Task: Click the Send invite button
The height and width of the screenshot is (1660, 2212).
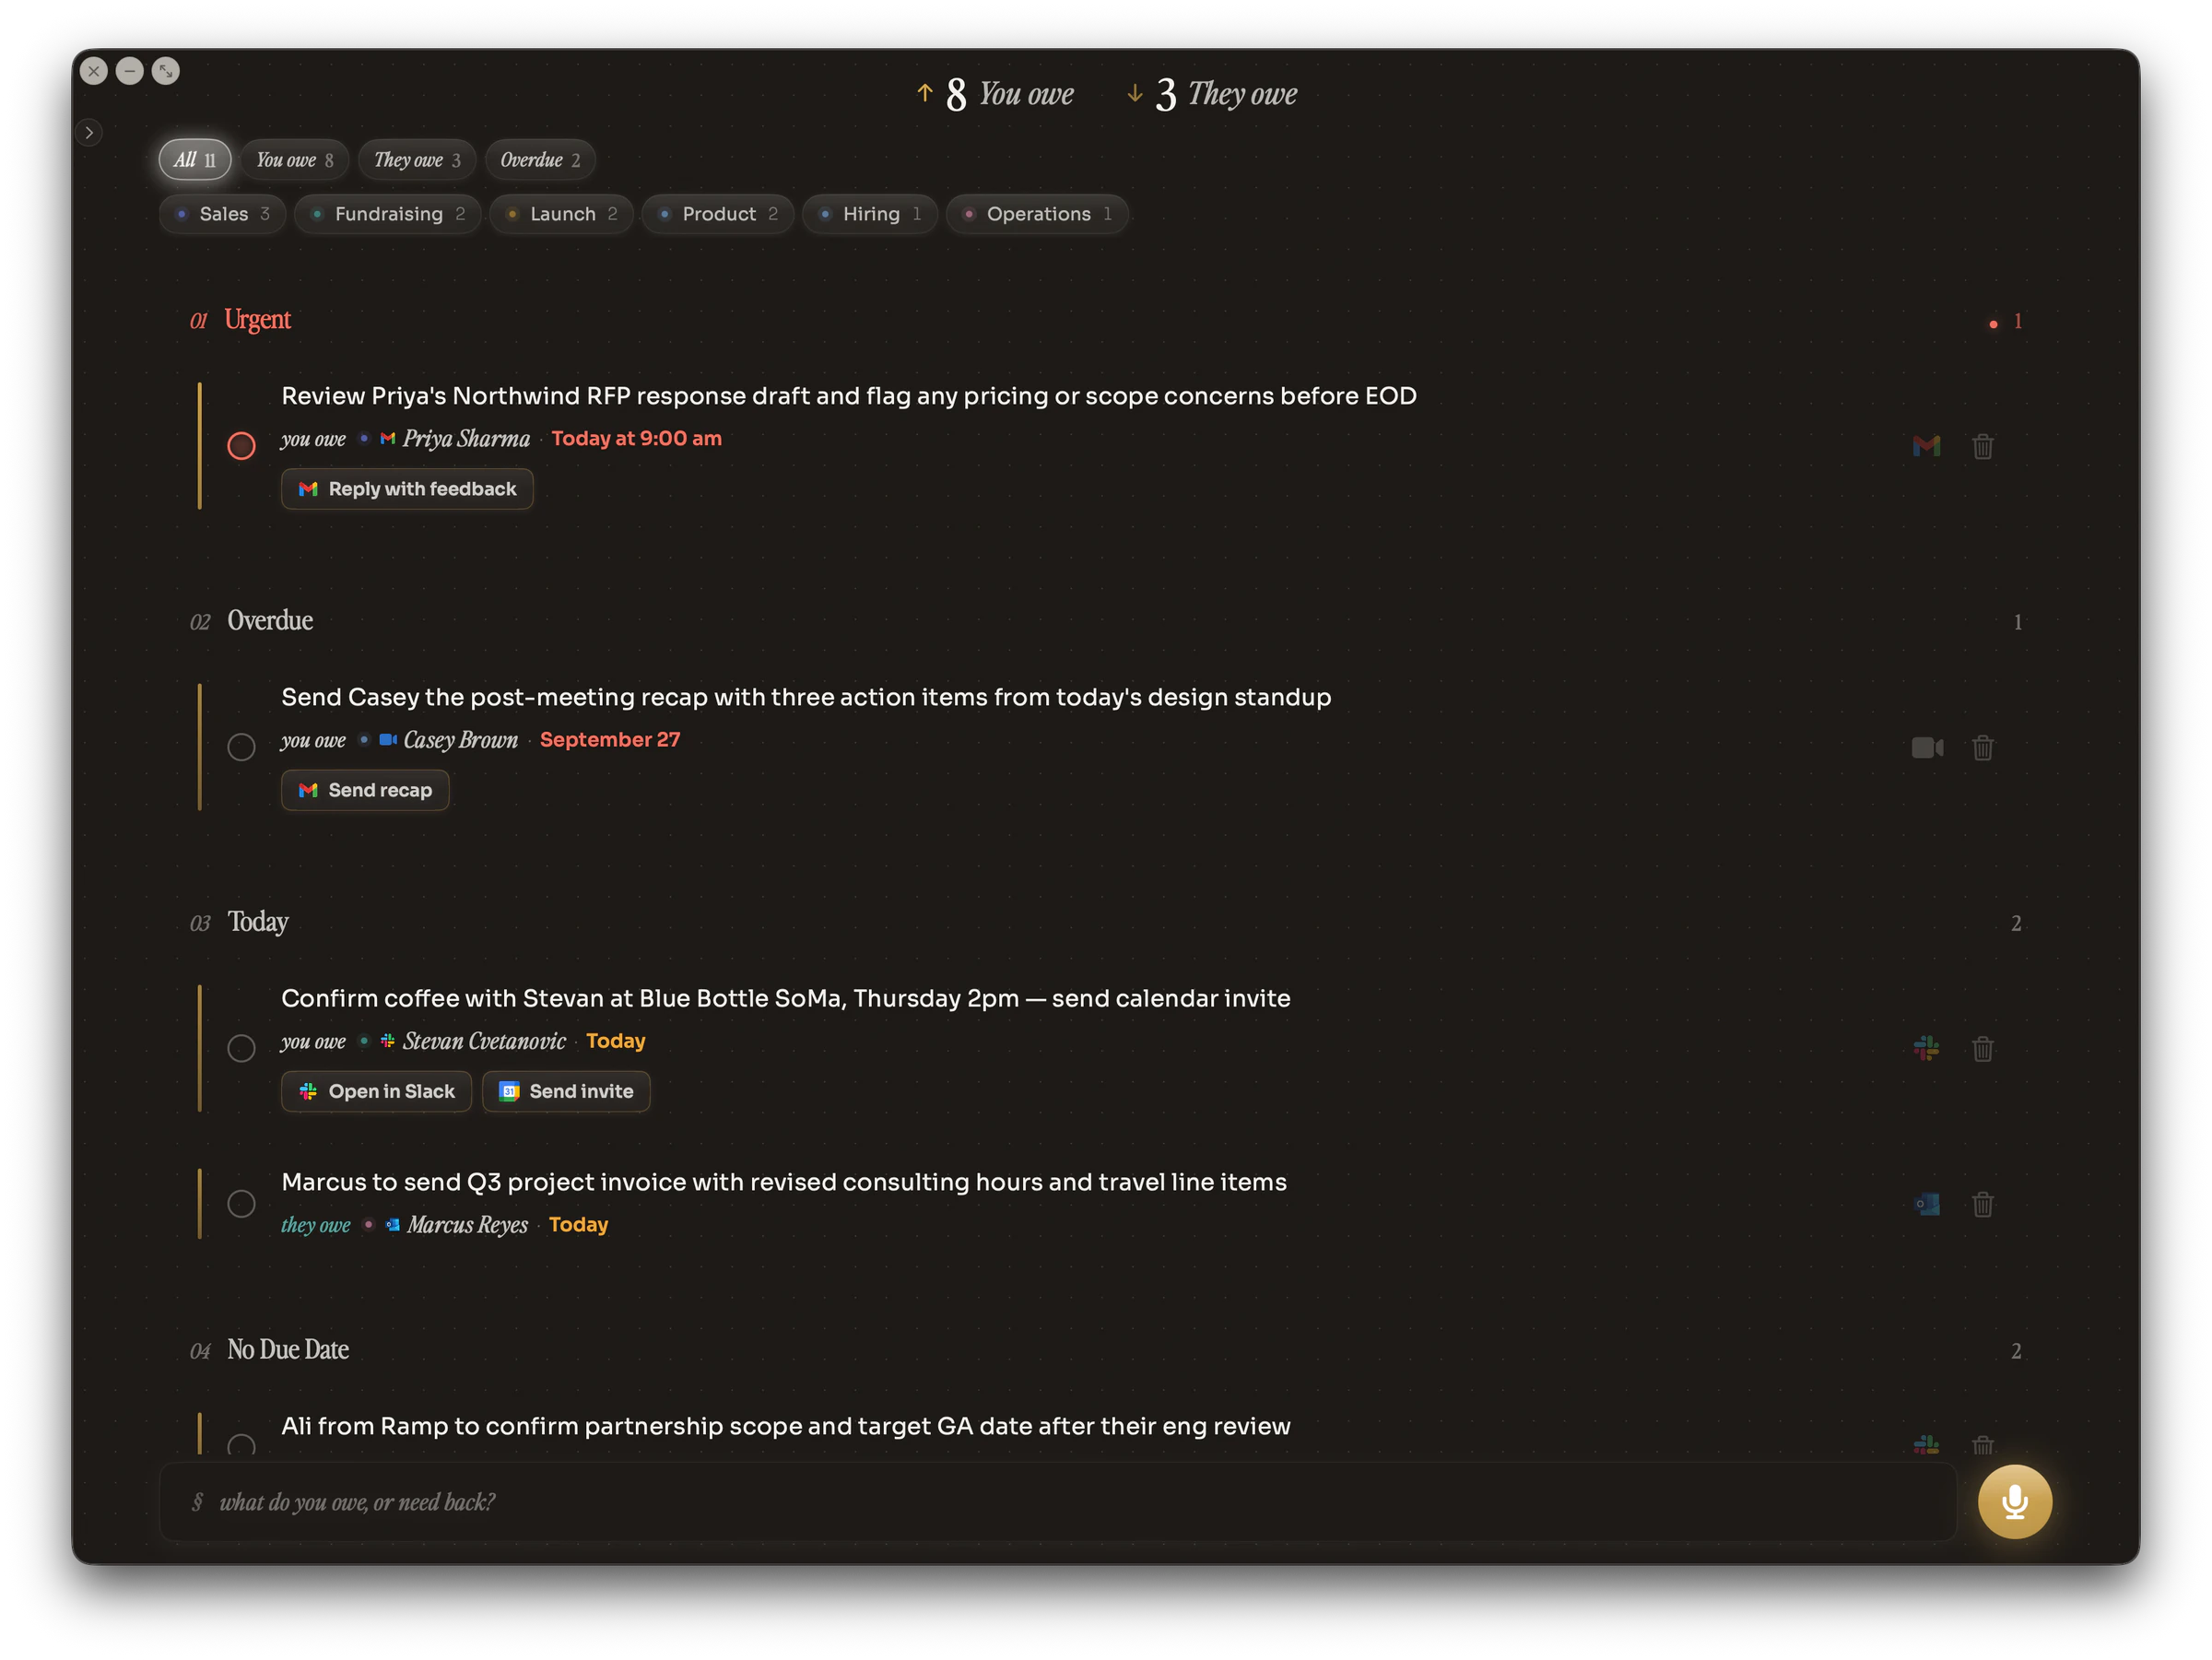Action: 566,1091
